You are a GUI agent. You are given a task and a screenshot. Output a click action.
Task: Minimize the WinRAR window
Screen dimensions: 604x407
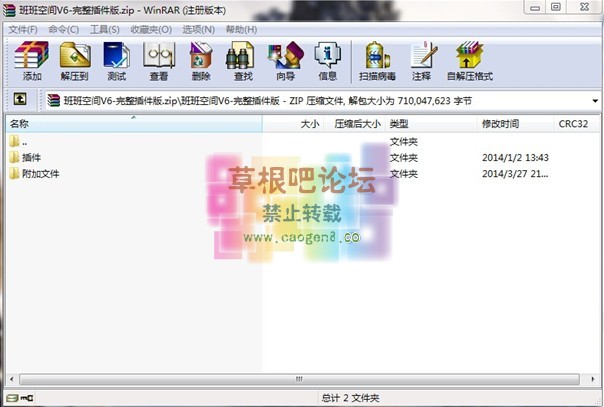click(535, 7)
